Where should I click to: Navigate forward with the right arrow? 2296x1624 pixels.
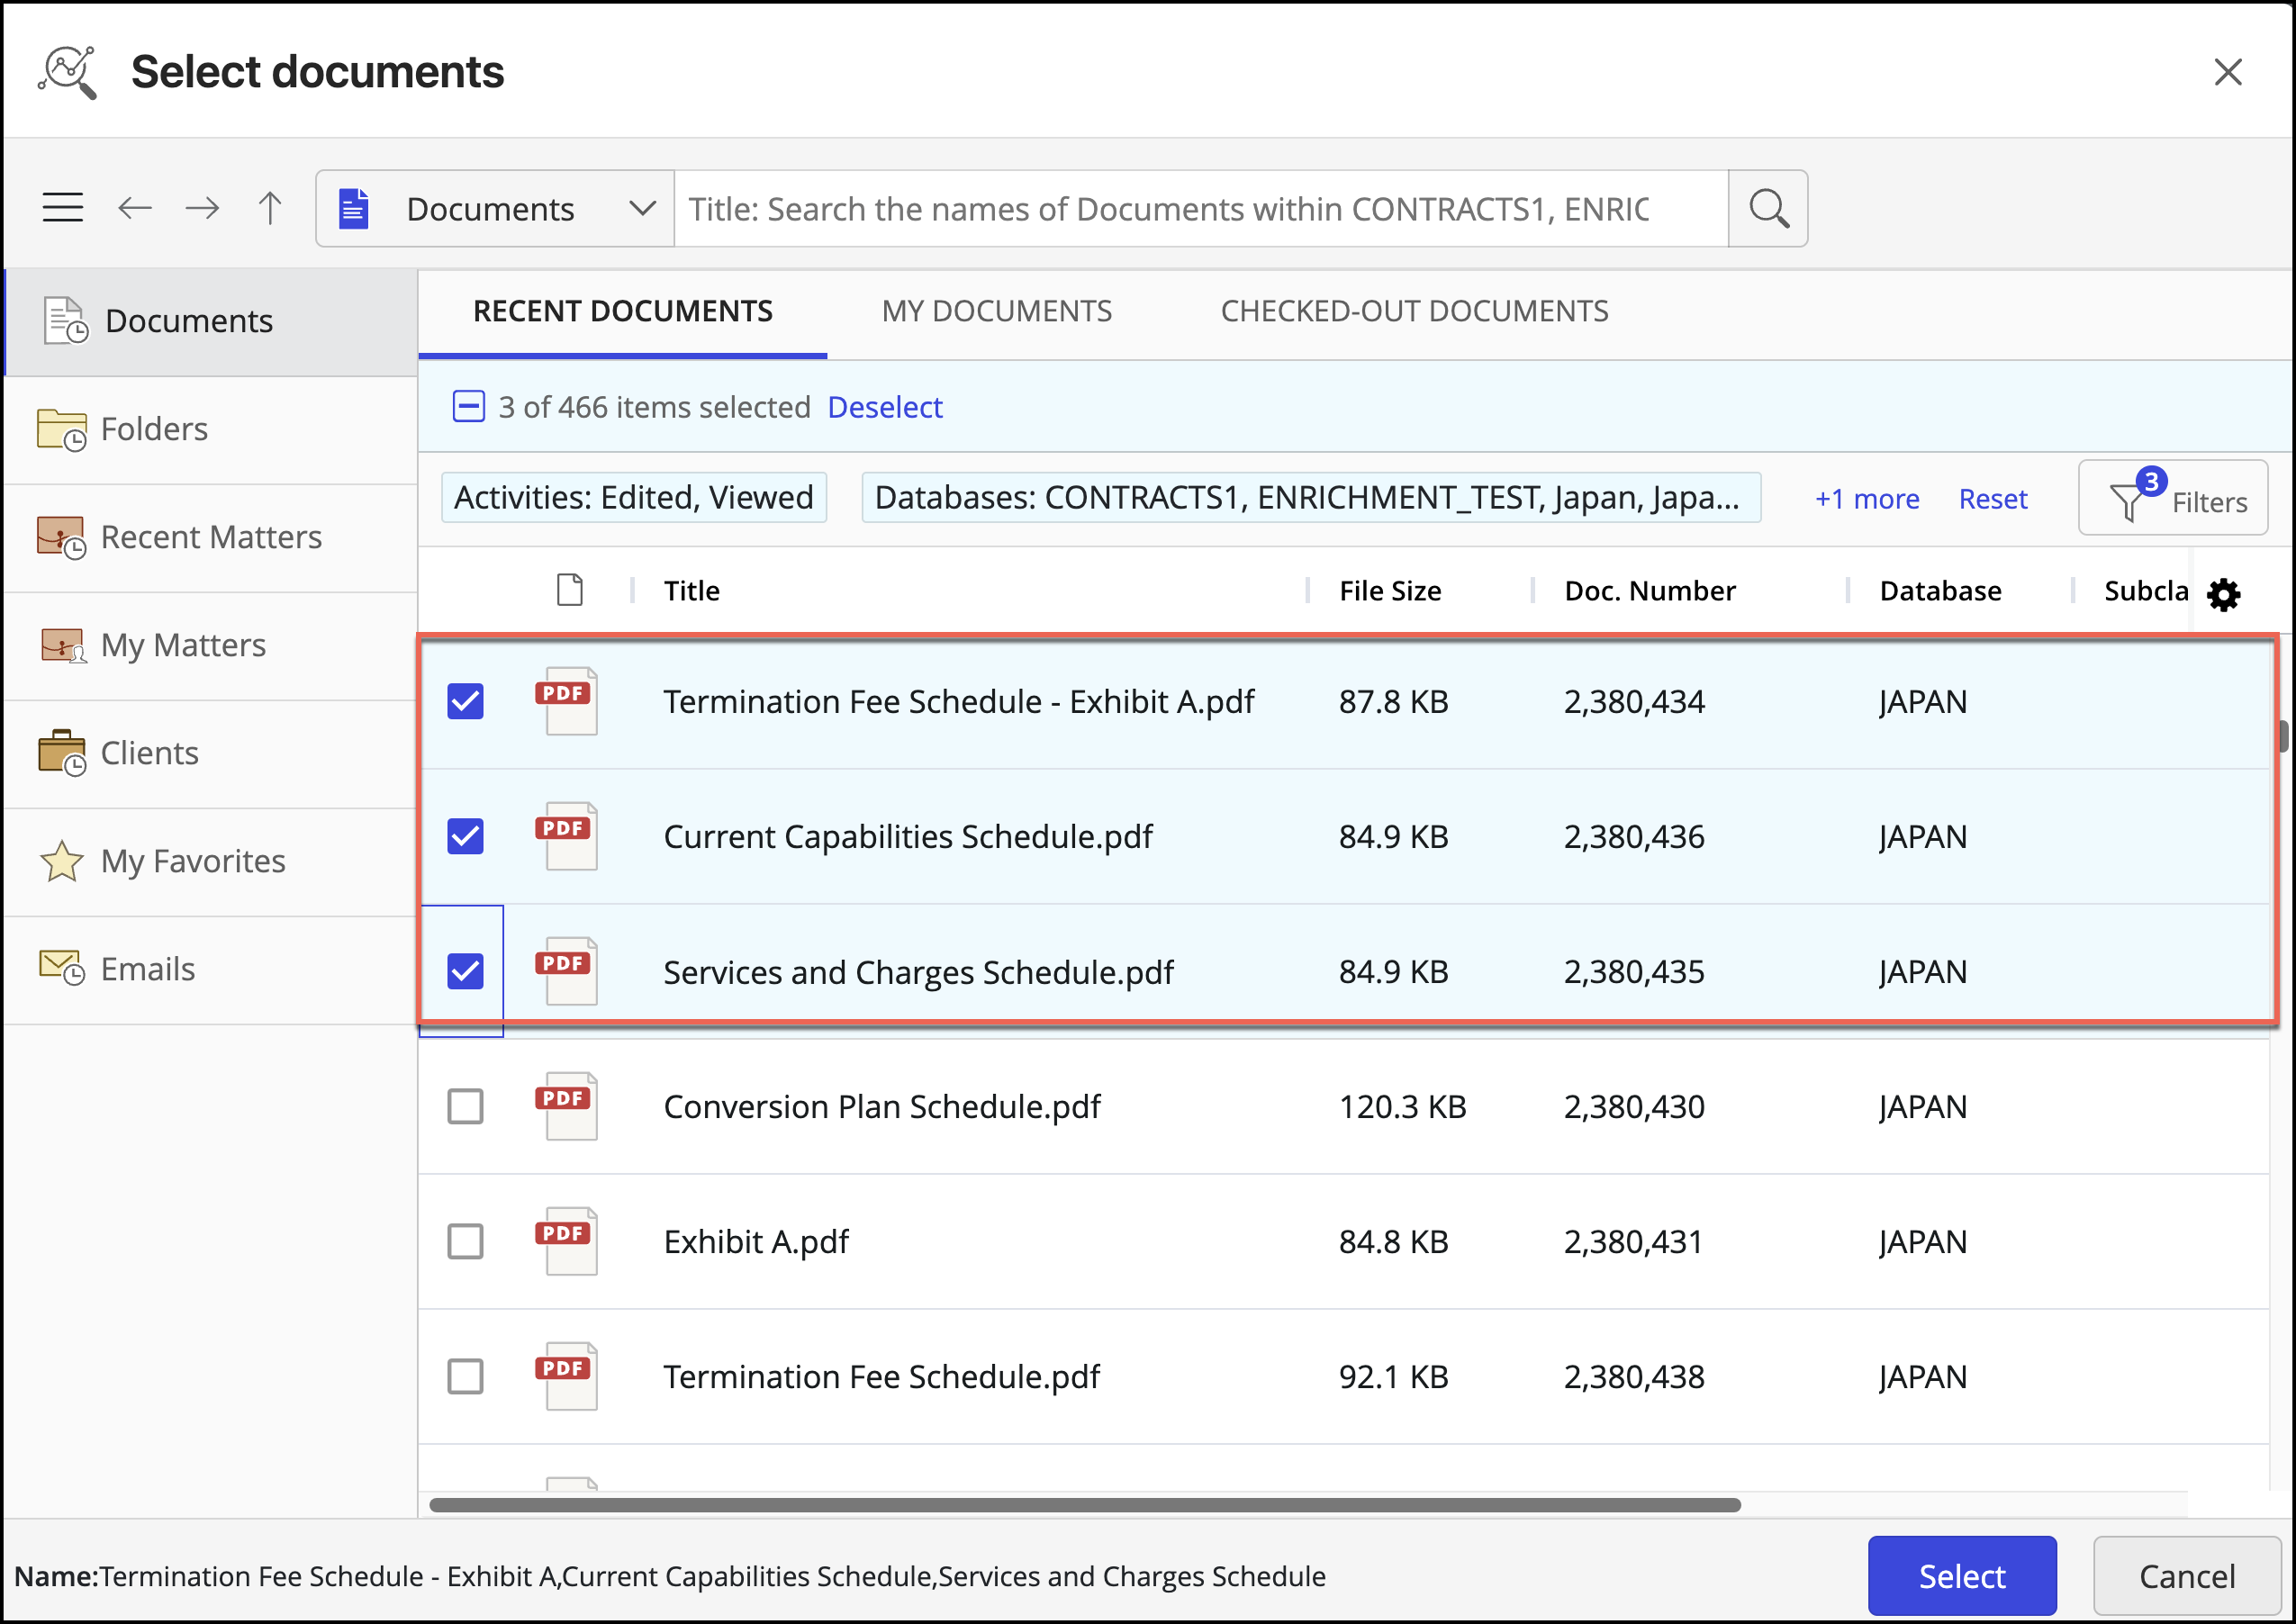click(x=202, y=208)
